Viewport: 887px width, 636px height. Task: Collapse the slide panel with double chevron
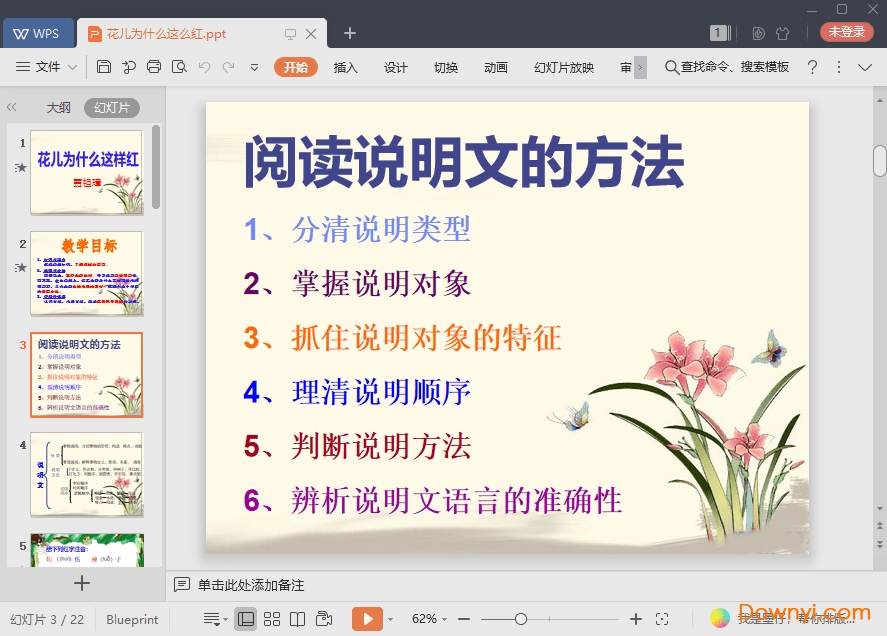(11, 107)
